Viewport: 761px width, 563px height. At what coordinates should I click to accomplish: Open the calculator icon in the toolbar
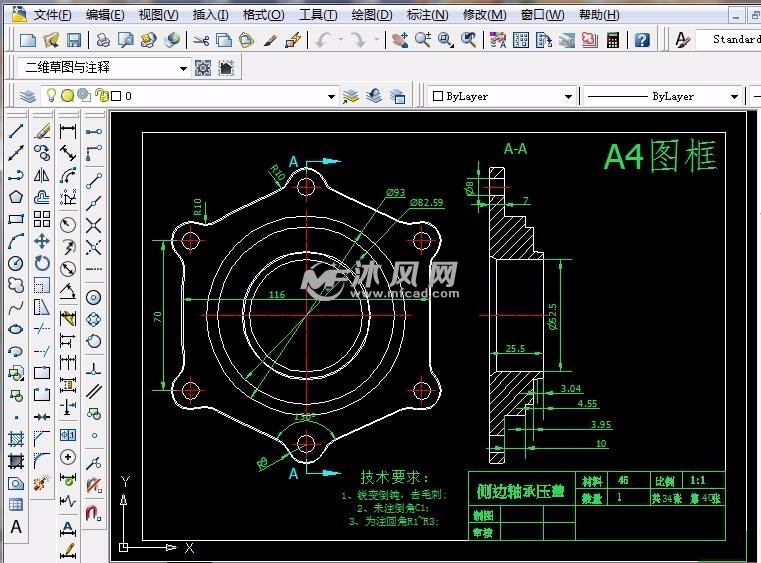click(612, 40)
